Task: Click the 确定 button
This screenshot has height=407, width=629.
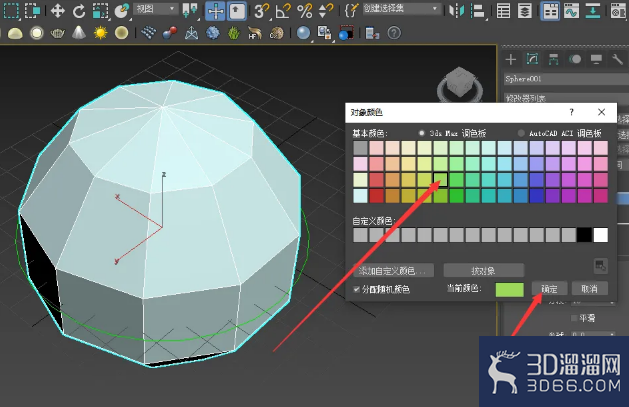Action: click(x=550, y=289)
